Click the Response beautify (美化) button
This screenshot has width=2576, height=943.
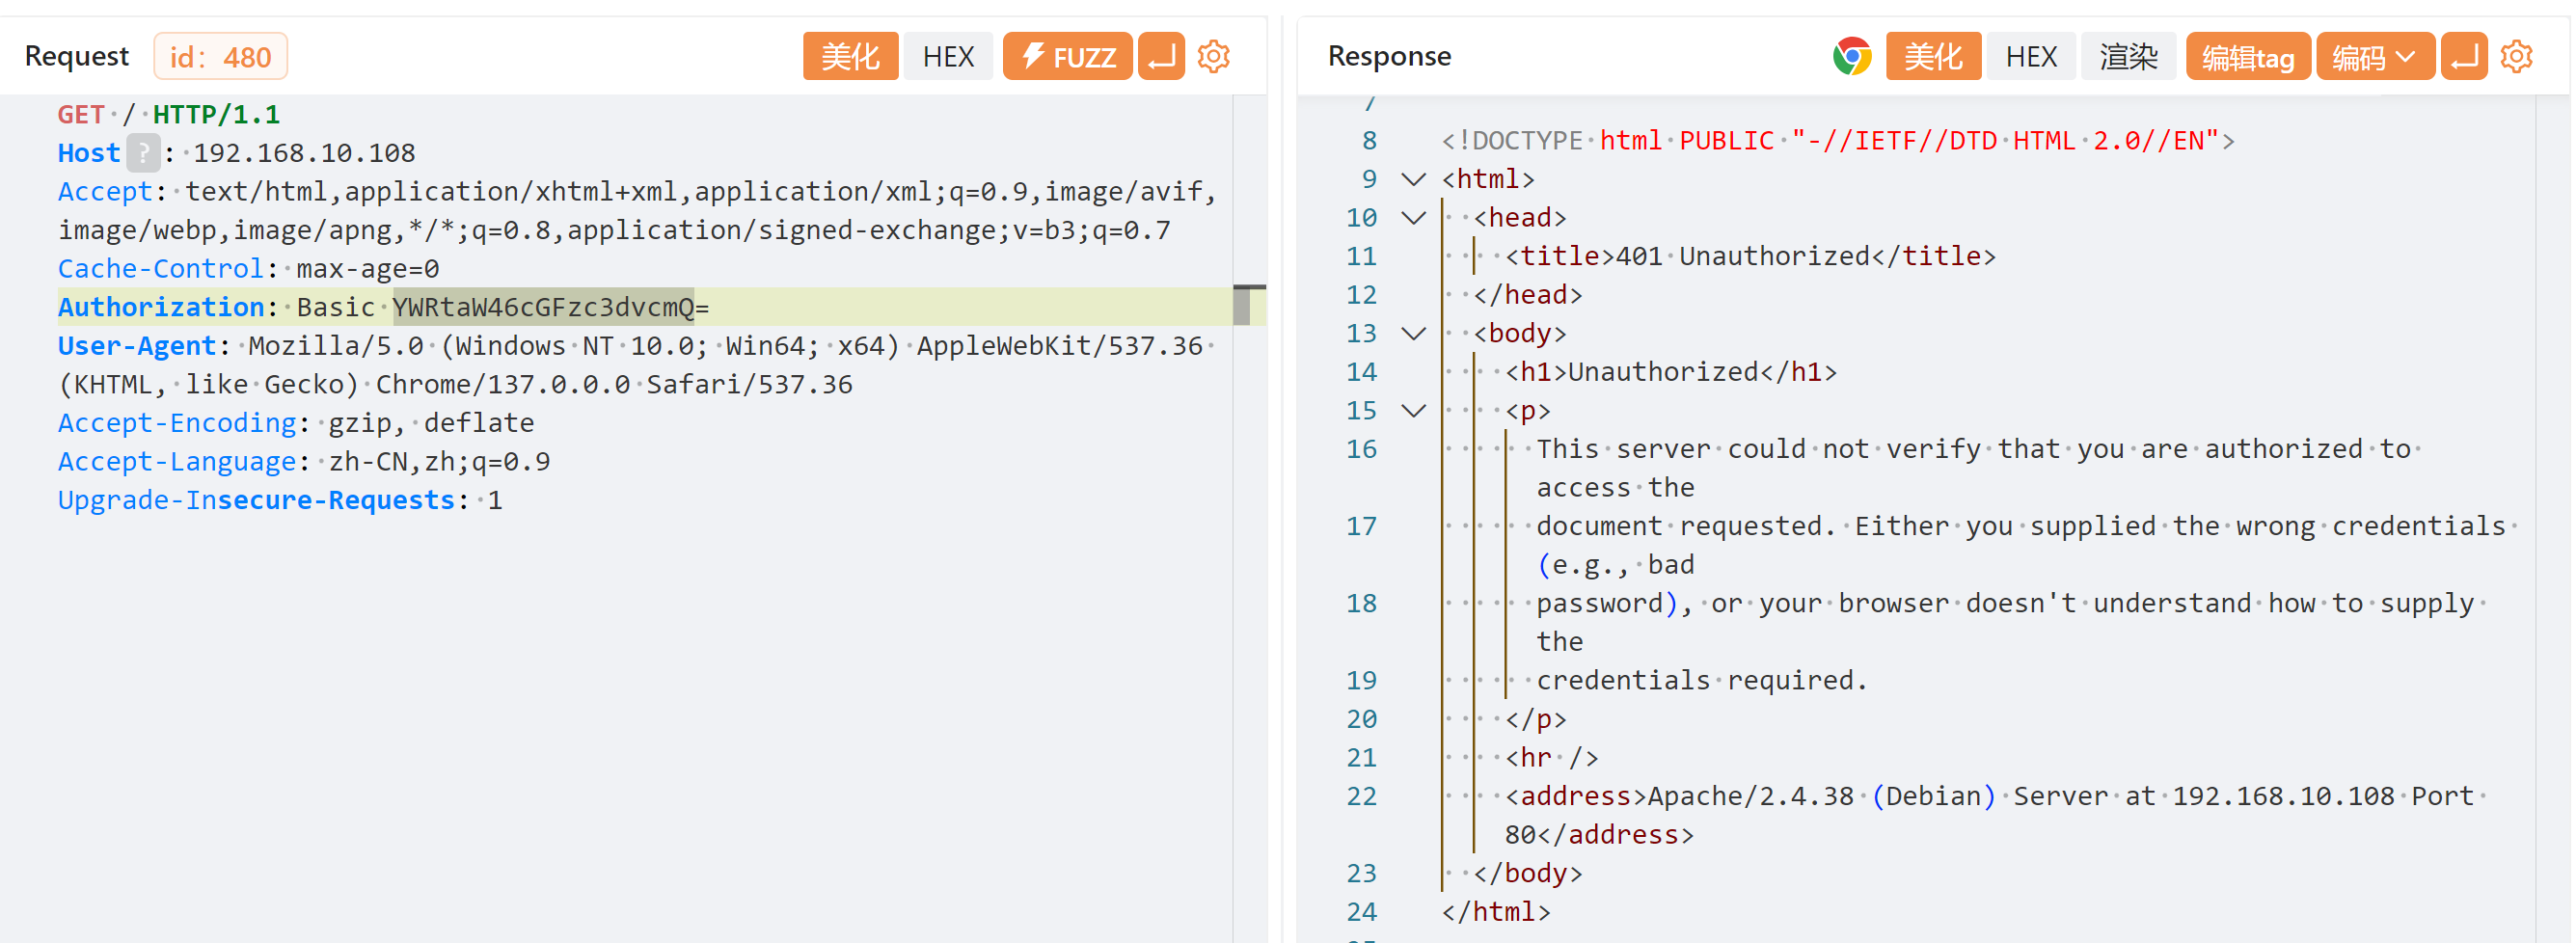[x=1932, y=57]
